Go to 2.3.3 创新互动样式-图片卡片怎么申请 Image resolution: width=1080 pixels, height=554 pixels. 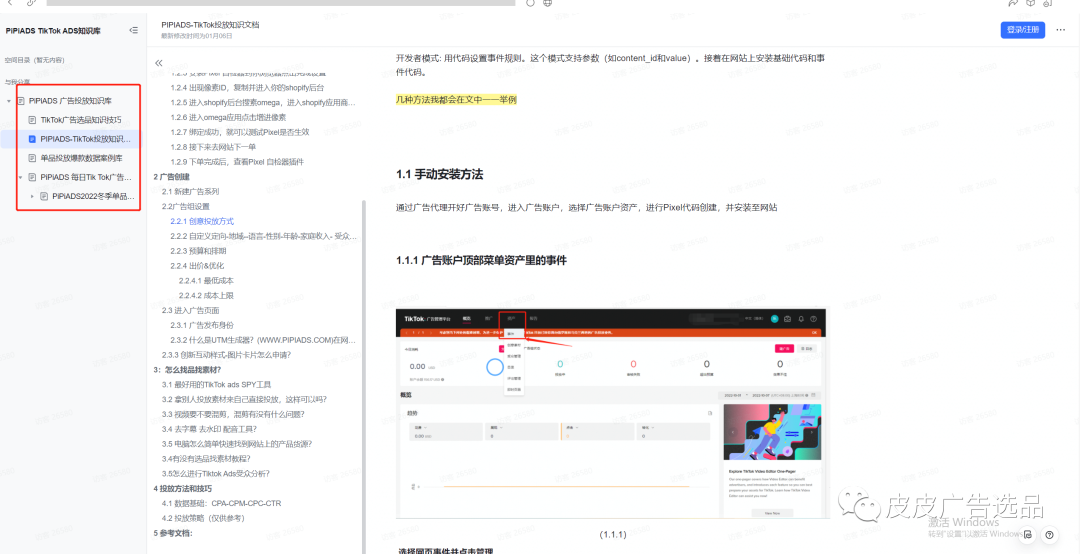[226, 355]
